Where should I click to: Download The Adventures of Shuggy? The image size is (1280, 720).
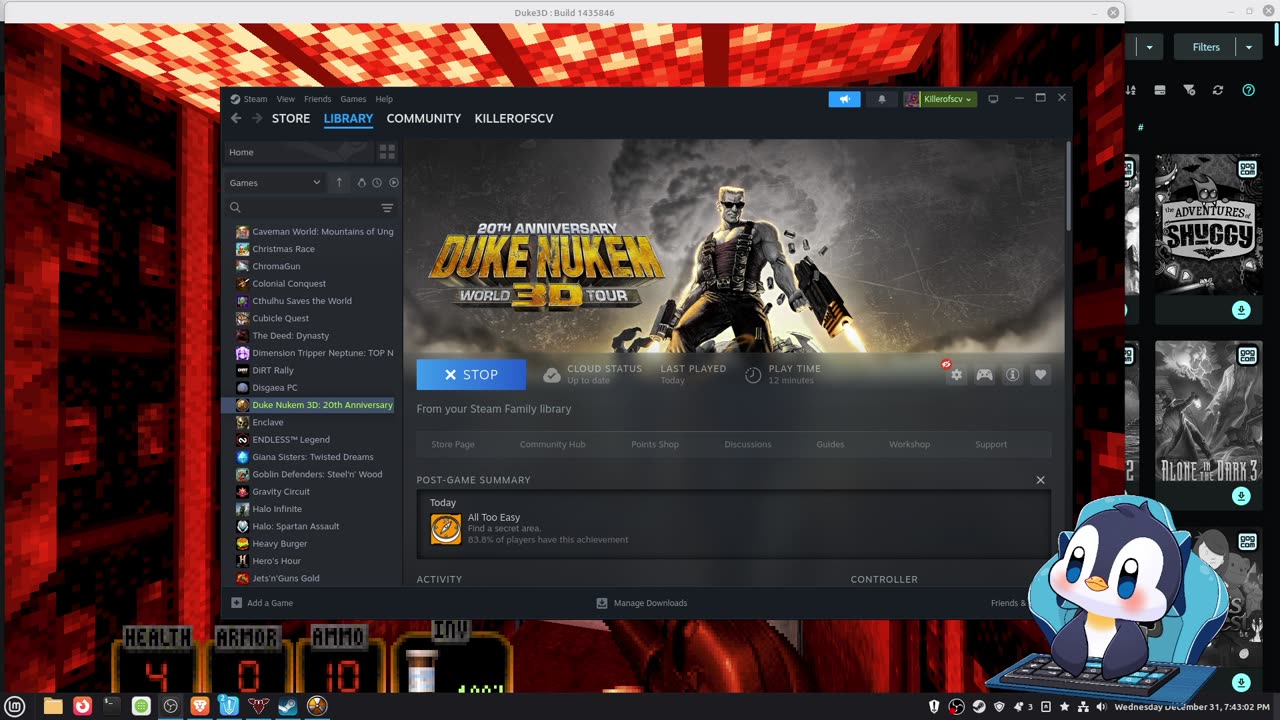point(1241,310)
